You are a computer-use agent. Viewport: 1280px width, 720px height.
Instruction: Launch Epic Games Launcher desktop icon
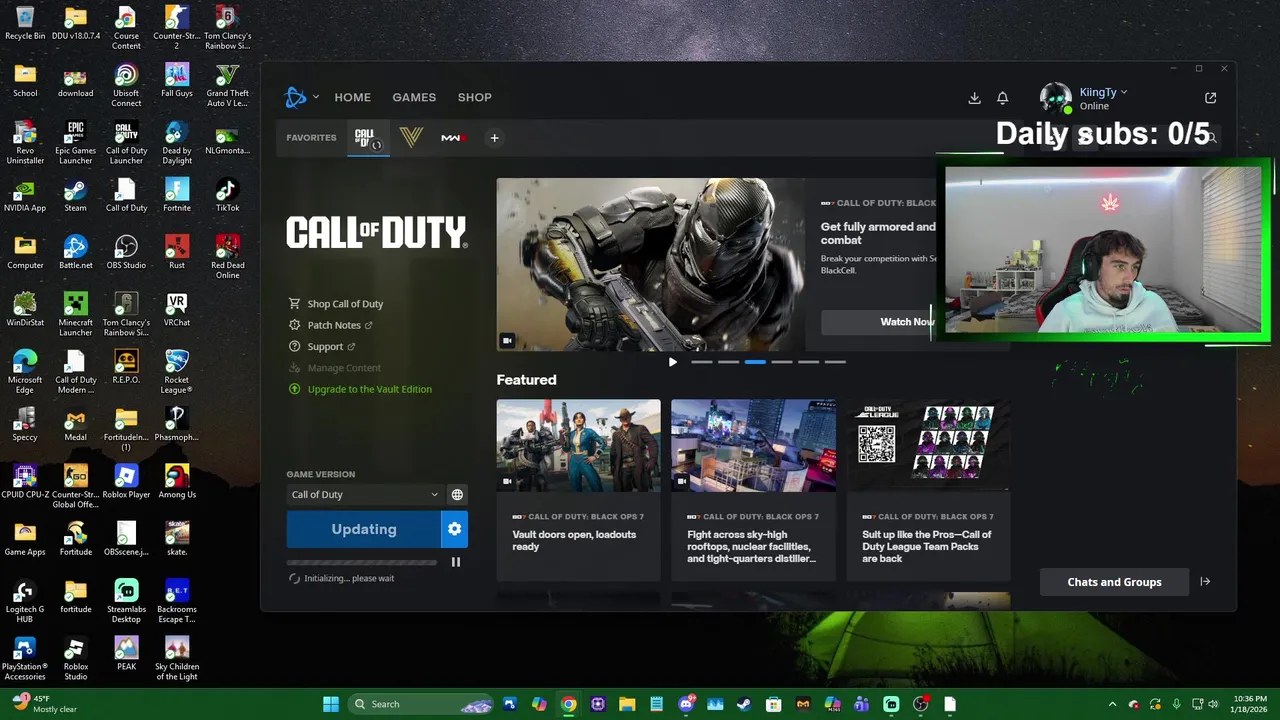tap(75, 141)
